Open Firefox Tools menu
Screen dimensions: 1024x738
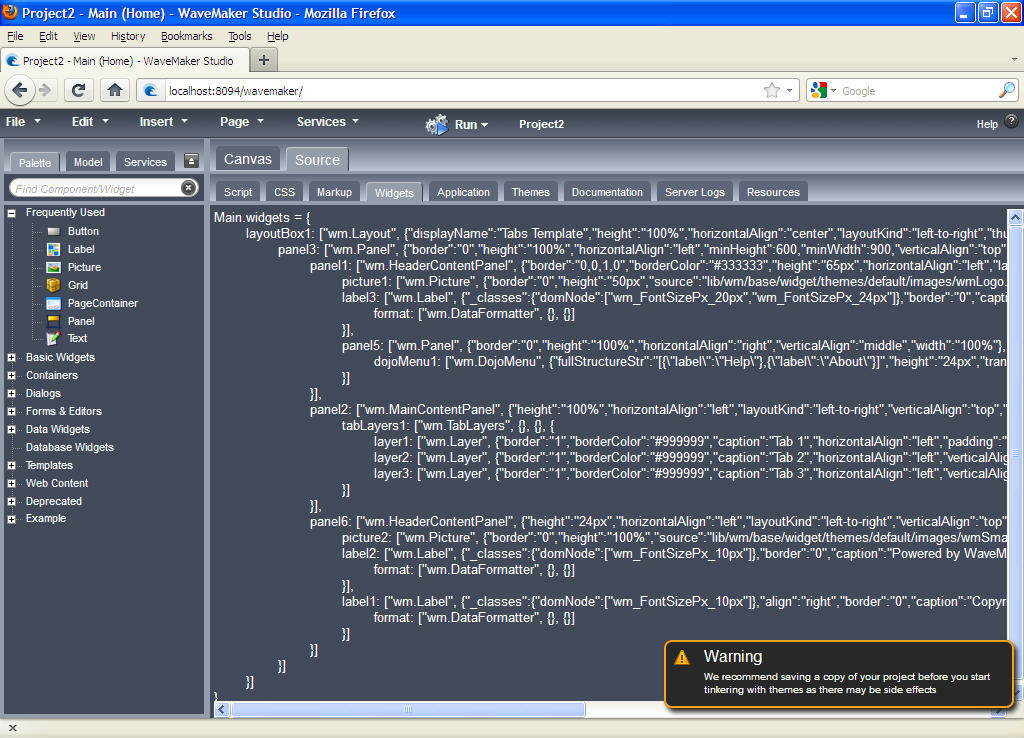(x=239, y=36)
